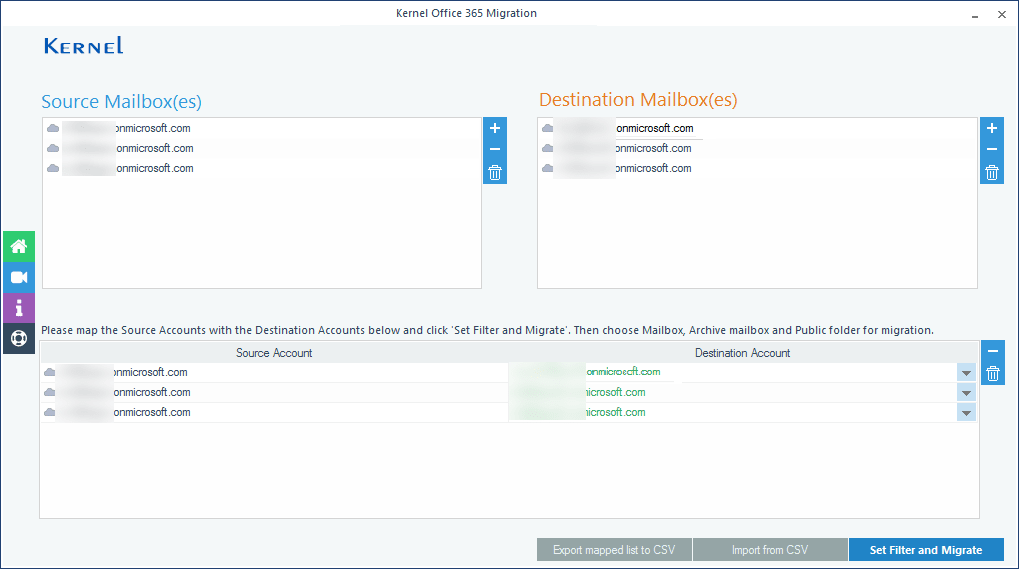
Task: Click cloud icon of third destination mailbox
Action: pyautogui.click(x=548, y=169)
